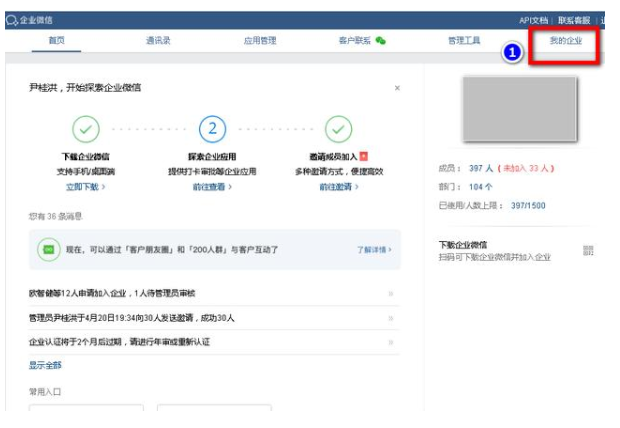Click the red badge next to 邀请成员加入
This screenshot has width=620, height=428.
364,156
